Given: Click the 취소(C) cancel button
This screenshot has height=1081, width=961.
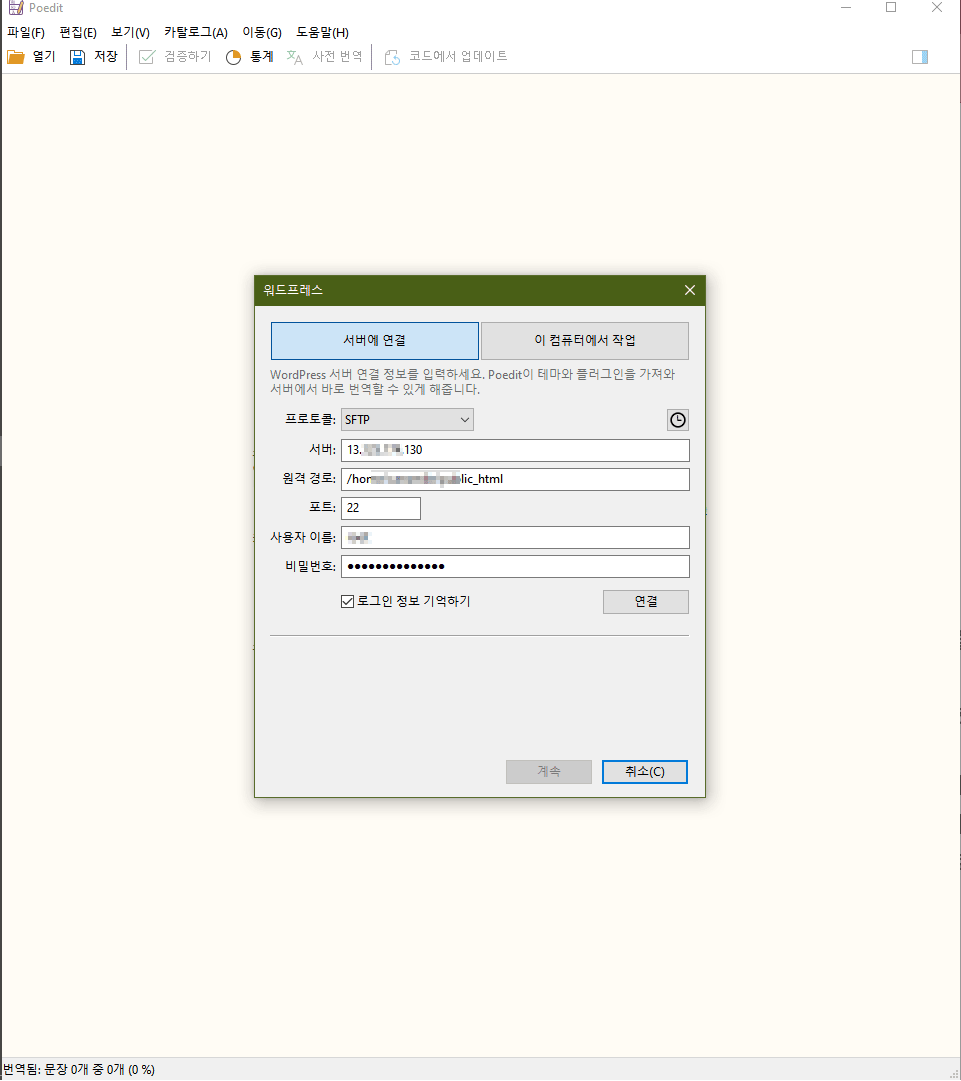Looking at the screenshot, I should coord(645,772).
